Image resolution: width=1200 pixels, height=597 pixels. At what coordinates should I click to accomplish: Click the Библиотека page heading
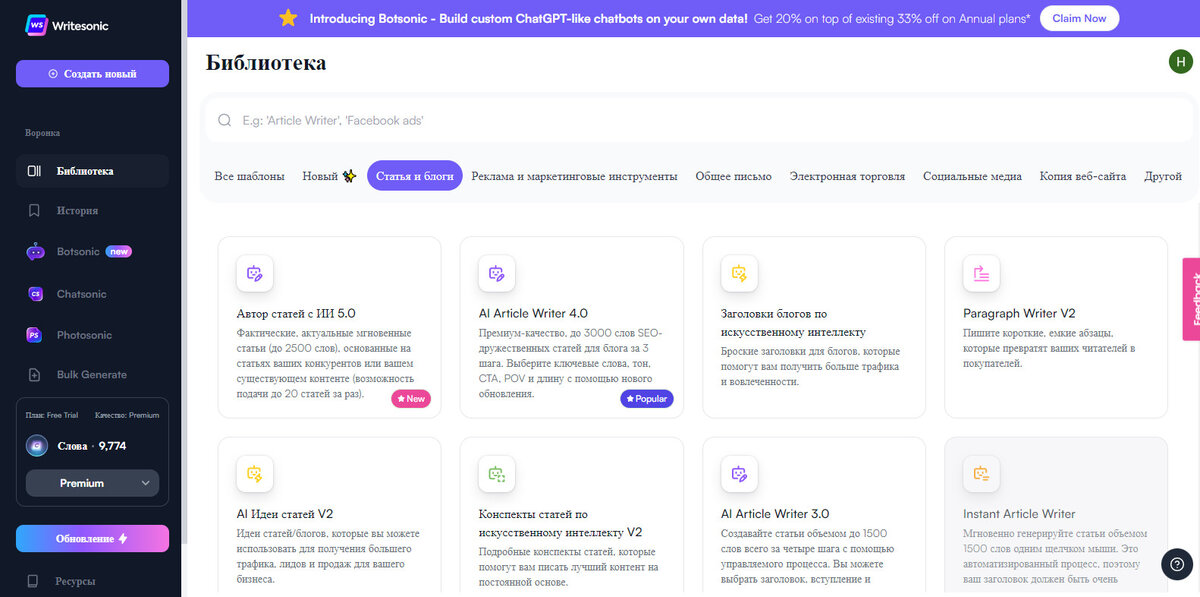coord(266,63)
